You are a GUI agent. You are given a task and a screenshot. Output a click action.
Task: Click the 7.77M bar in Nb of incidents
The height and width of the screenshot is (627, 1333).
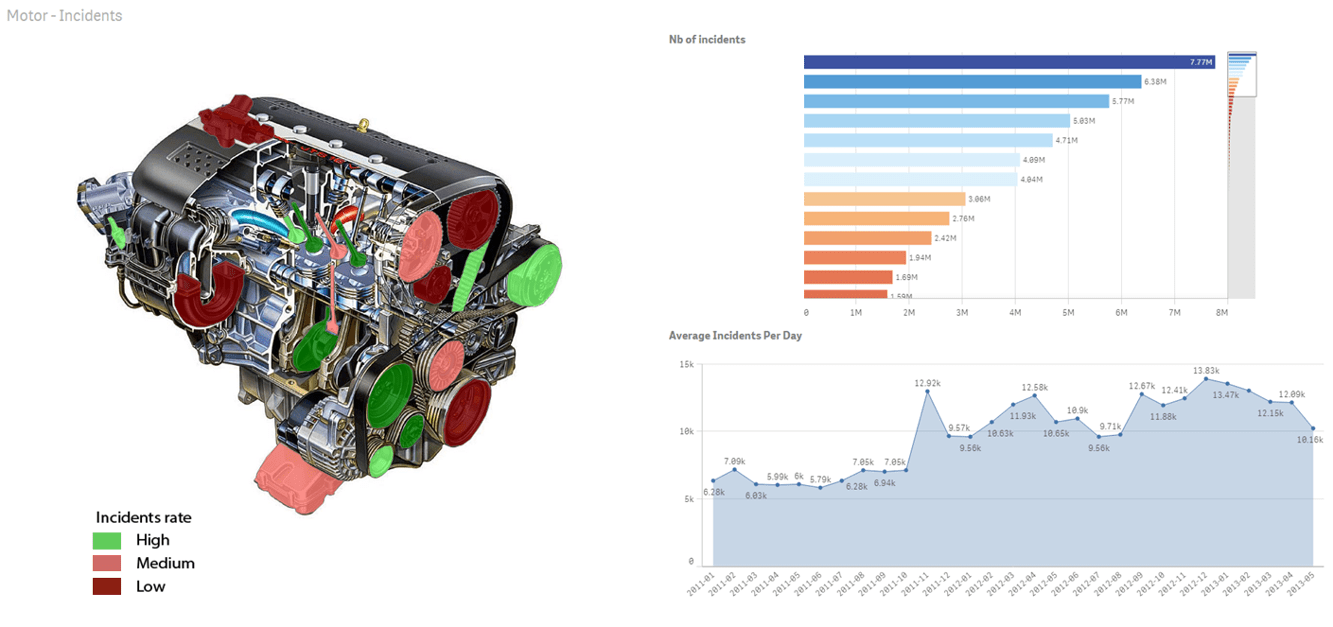pos(1008,62)
